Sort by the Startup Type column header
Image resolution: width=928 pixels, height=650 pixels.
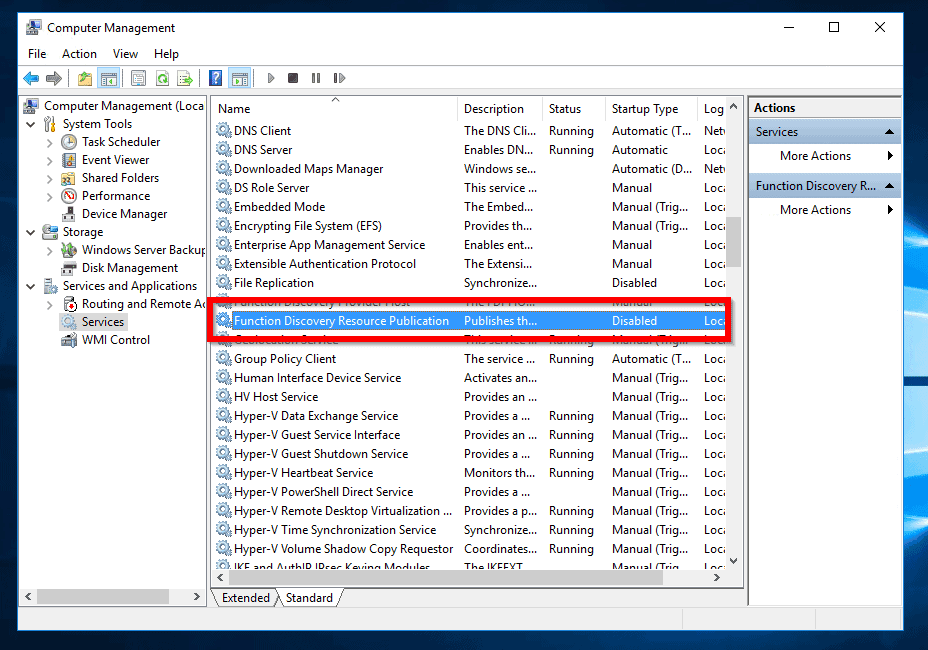pyautogui.click(x=652, y=109)
